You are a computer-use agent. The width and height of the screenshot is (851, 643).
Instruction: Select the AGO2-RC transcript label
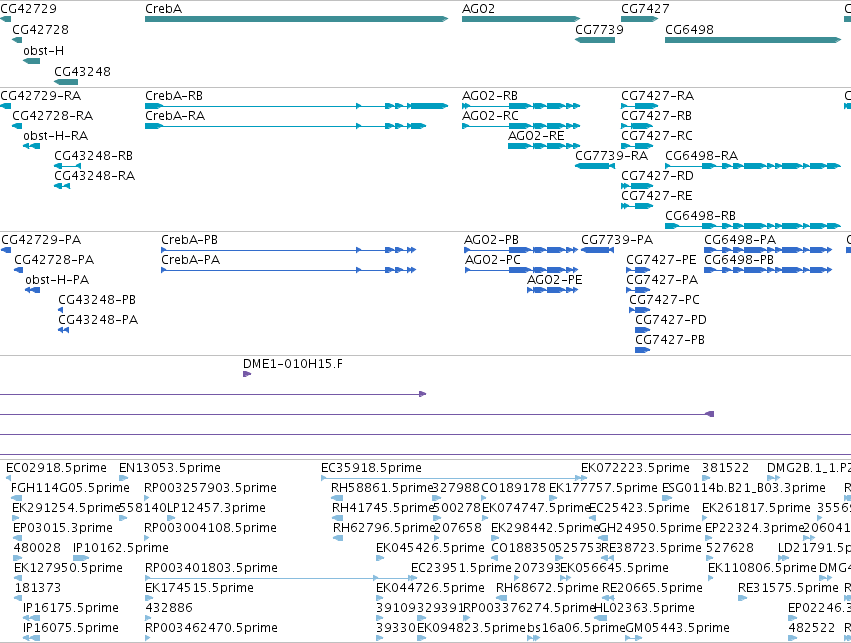pos(490,116)
